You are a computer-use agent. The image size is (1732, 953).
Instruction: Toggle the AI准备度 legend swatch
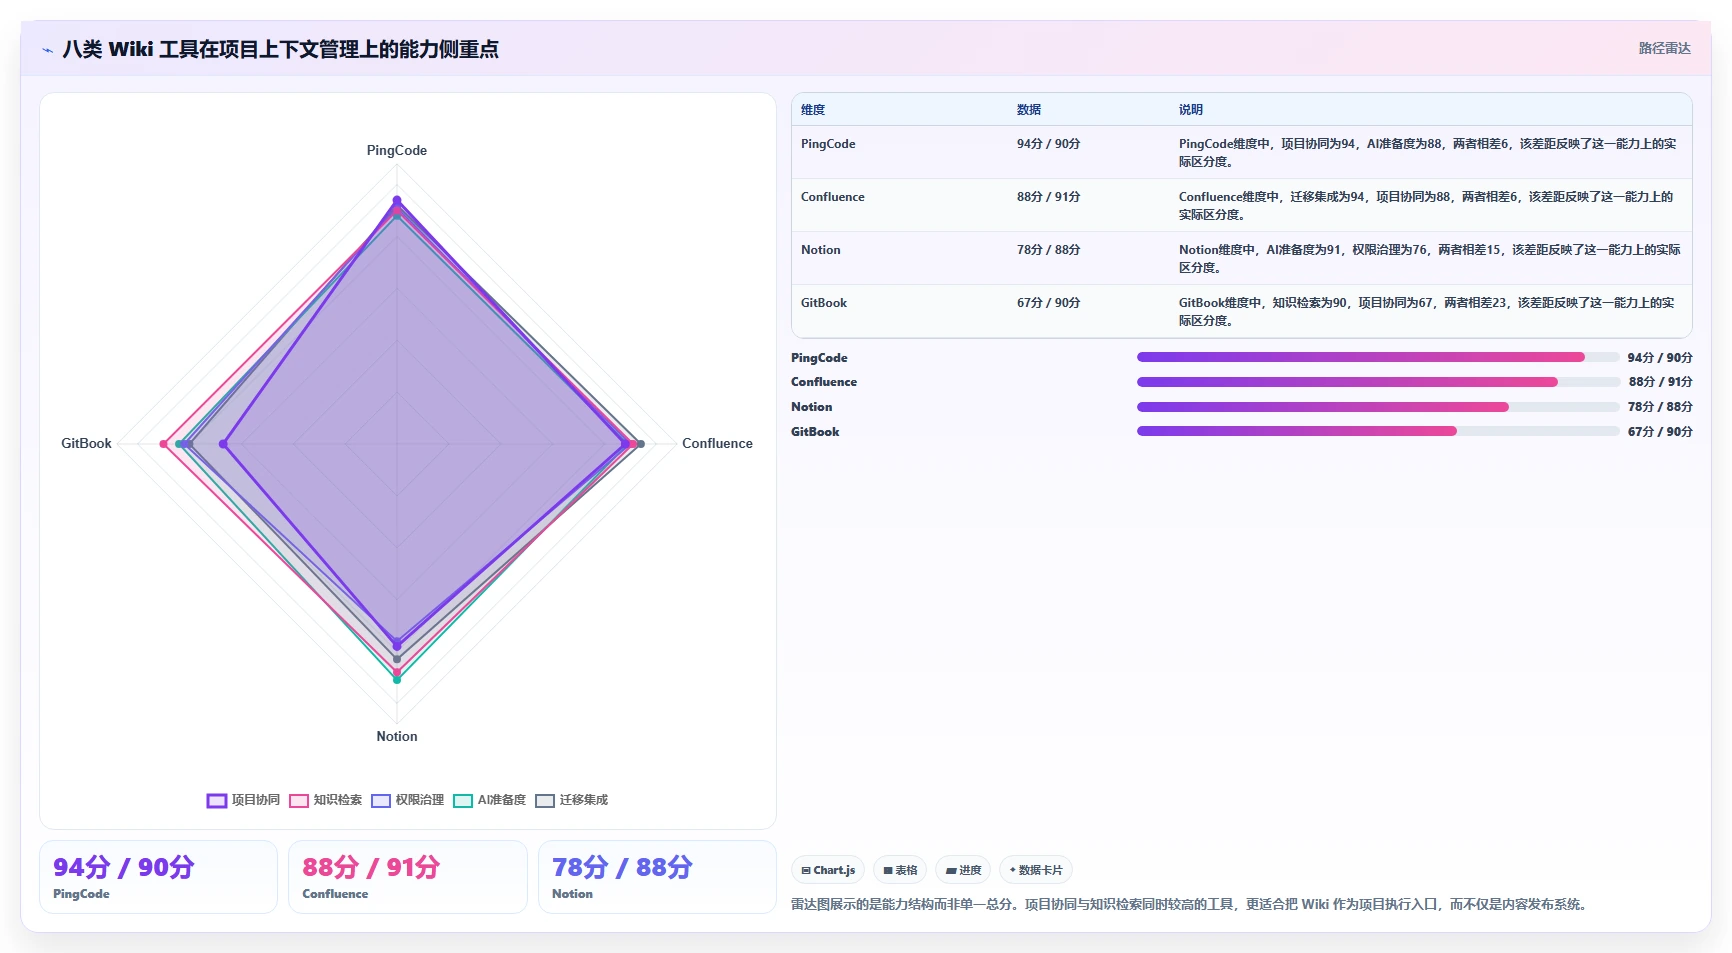(463, 800)
